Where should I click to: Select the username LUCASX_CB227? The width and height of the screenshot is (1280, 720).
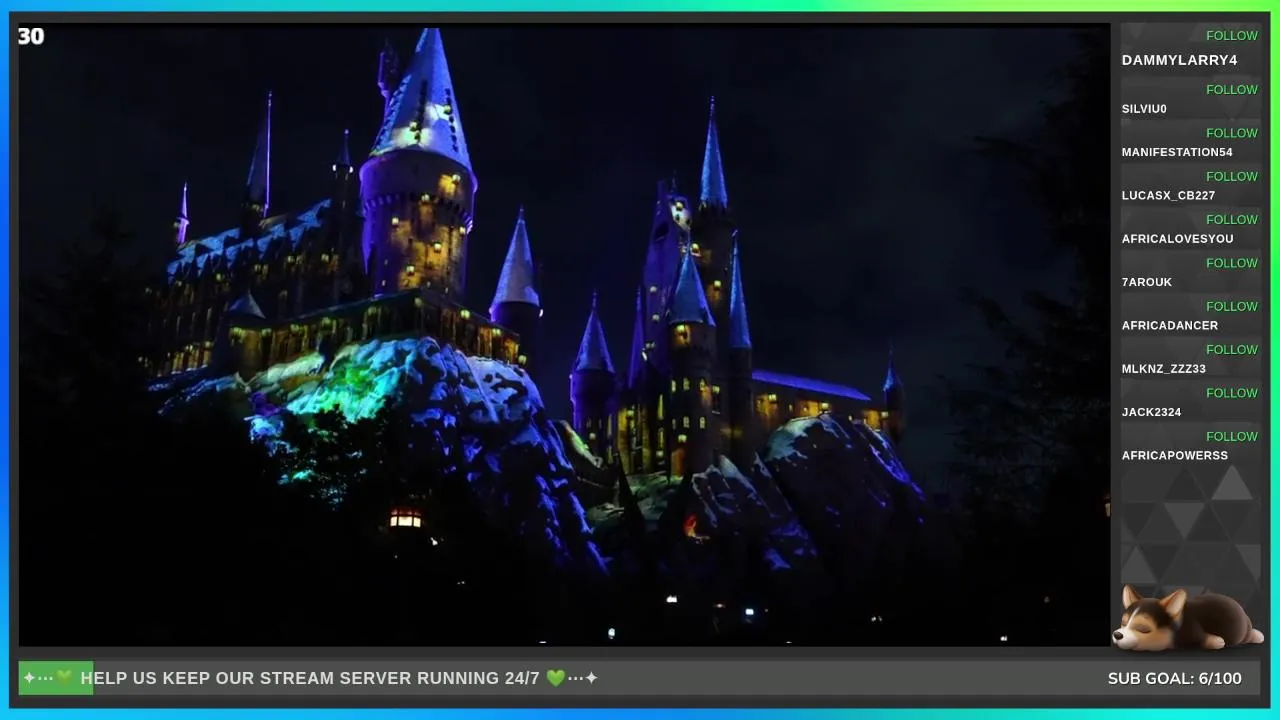coord(1168,196)
